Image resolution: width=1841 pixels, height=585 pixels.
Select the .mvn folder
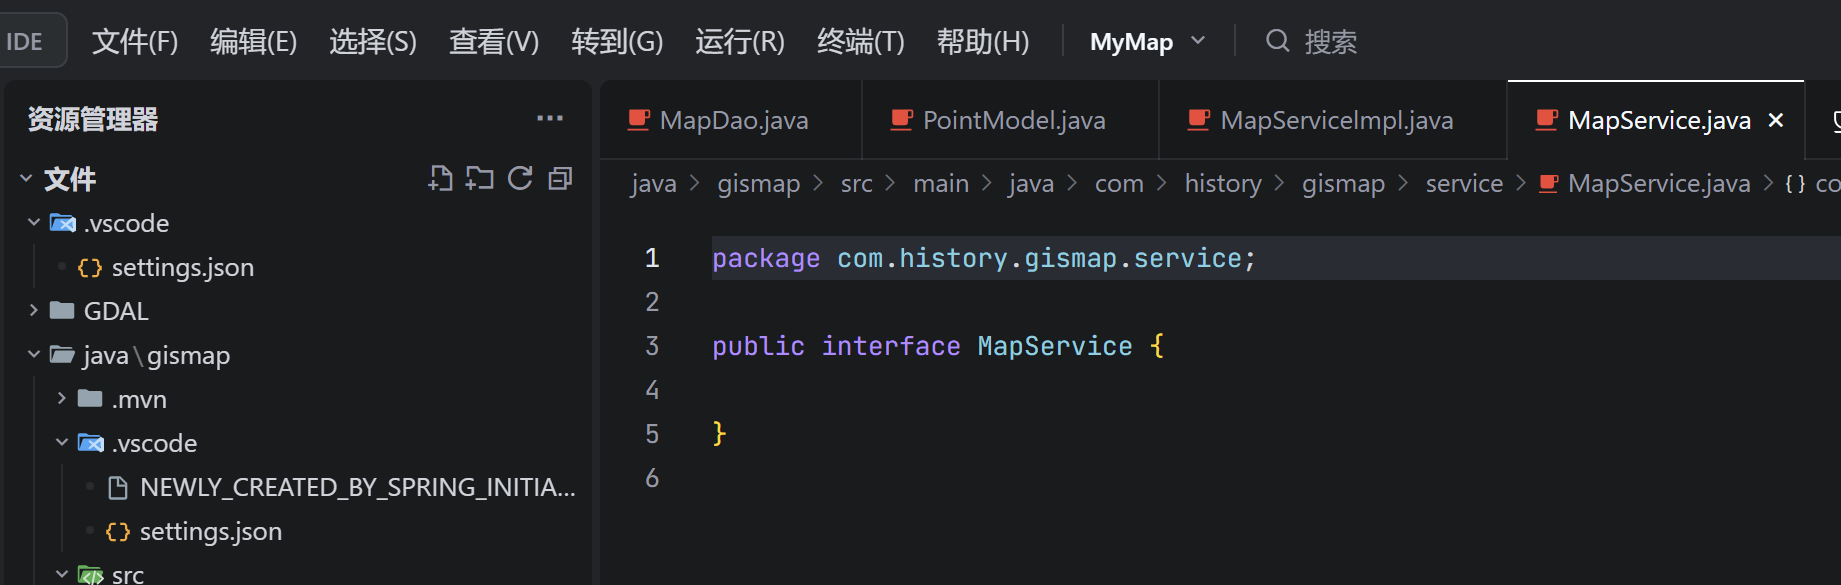pyautogui.click(x=139, y=399)
